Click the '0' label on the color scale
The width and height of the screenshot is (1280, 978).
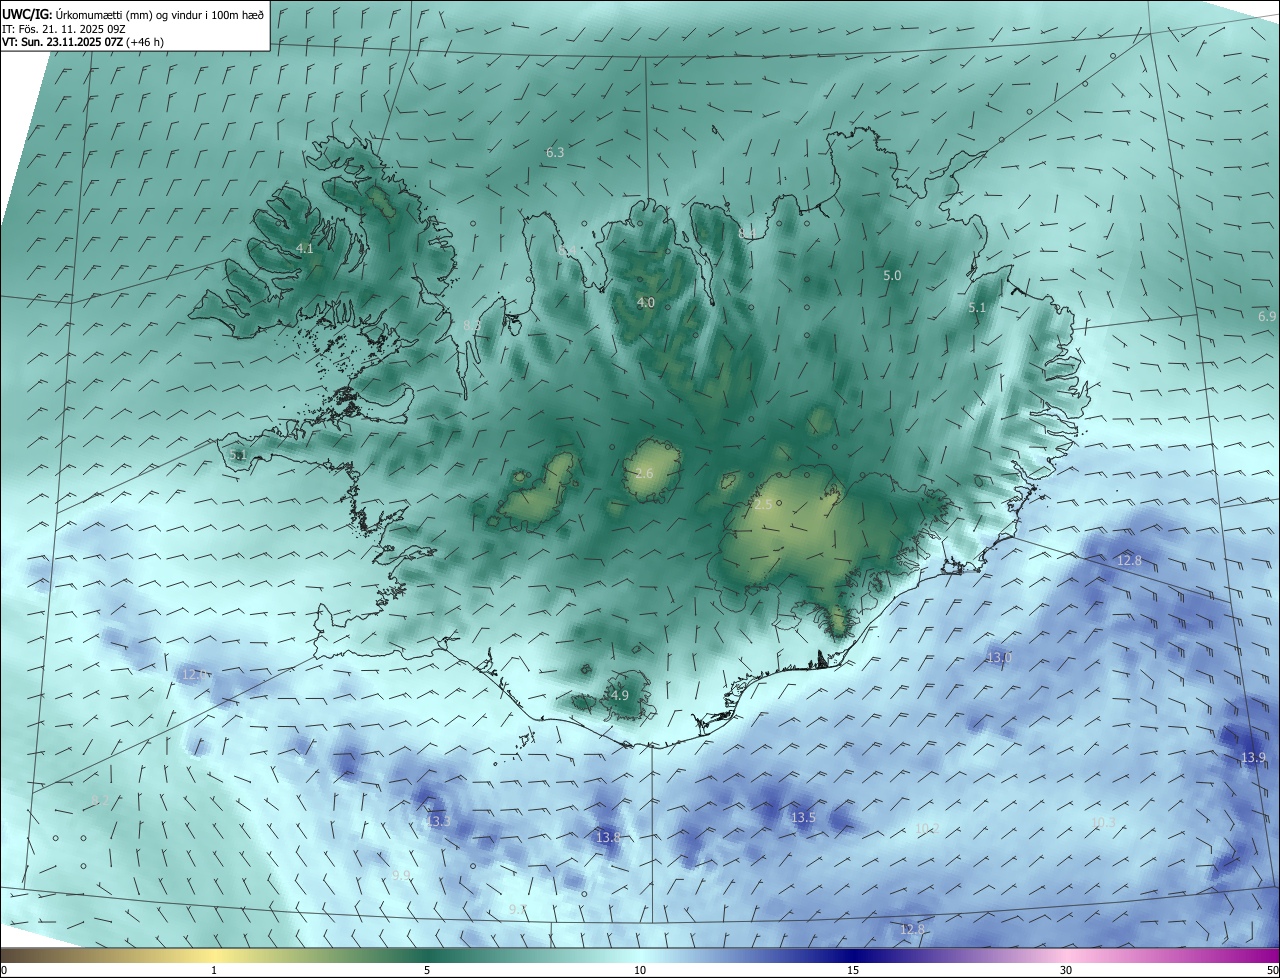coord(4,970)
